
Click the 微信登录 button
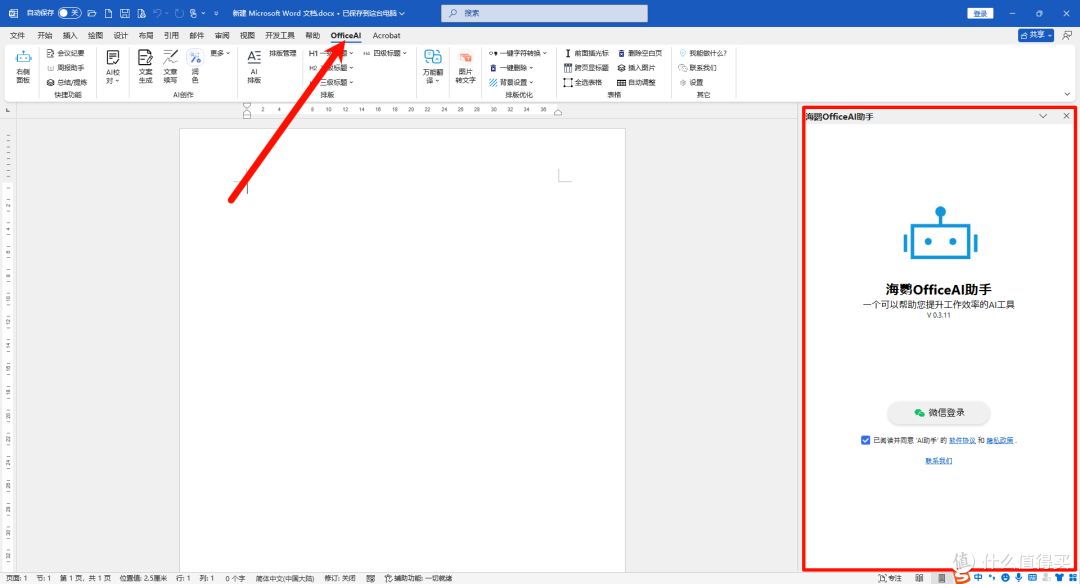939,413
